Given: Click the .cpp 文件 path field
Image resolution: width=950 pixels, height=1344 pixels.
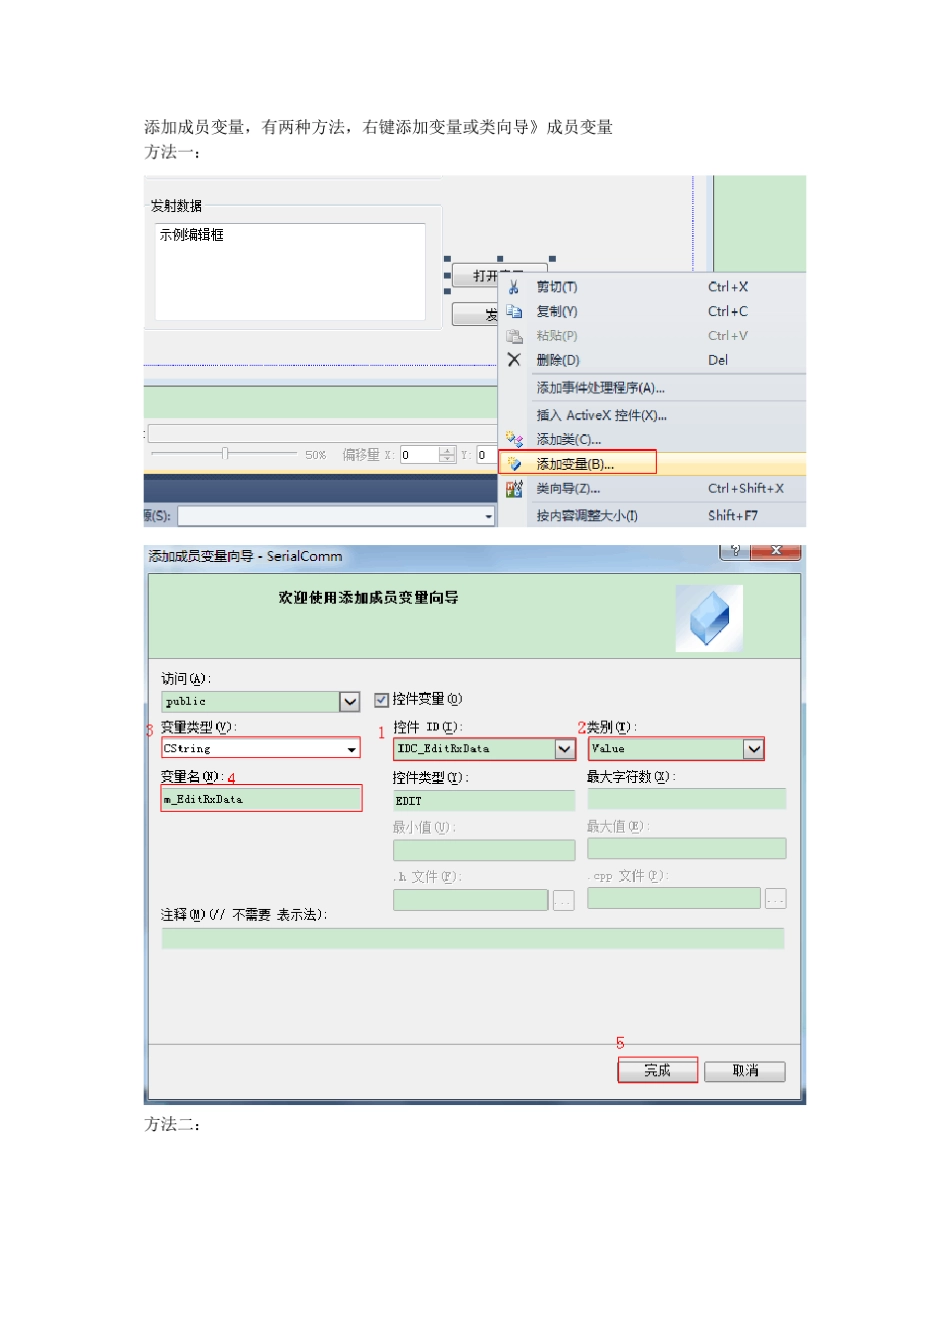Looking at the screenshot, I should click(674, 899).
